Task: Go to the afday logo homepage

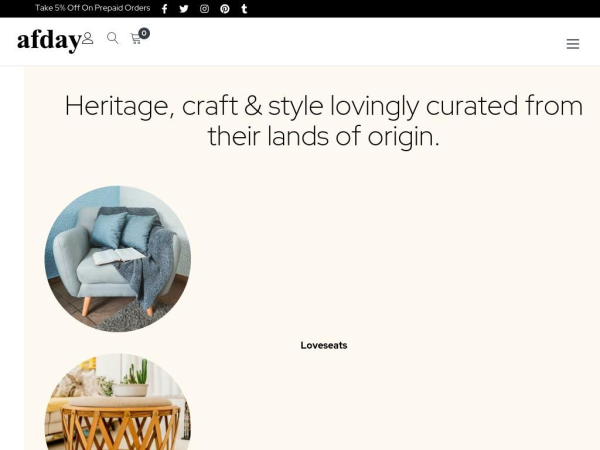Action: pos(49,41)
